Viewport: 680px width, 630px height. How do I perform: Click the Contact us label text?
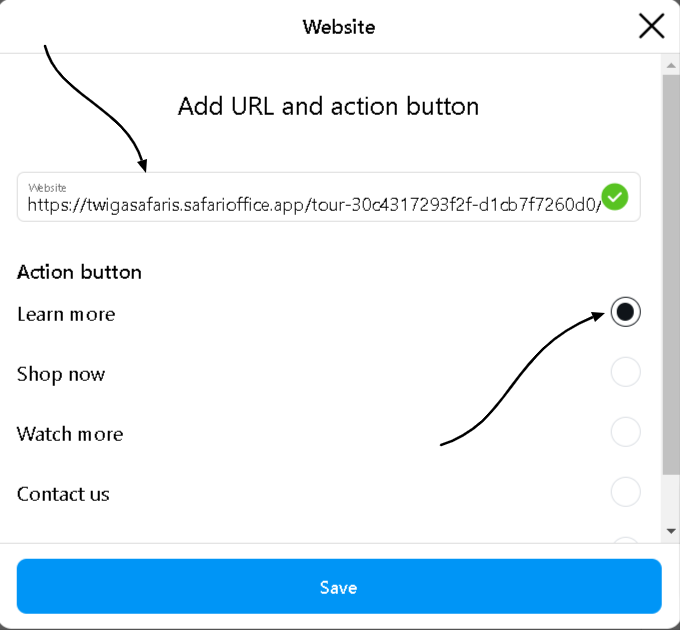tap(63, 494)
